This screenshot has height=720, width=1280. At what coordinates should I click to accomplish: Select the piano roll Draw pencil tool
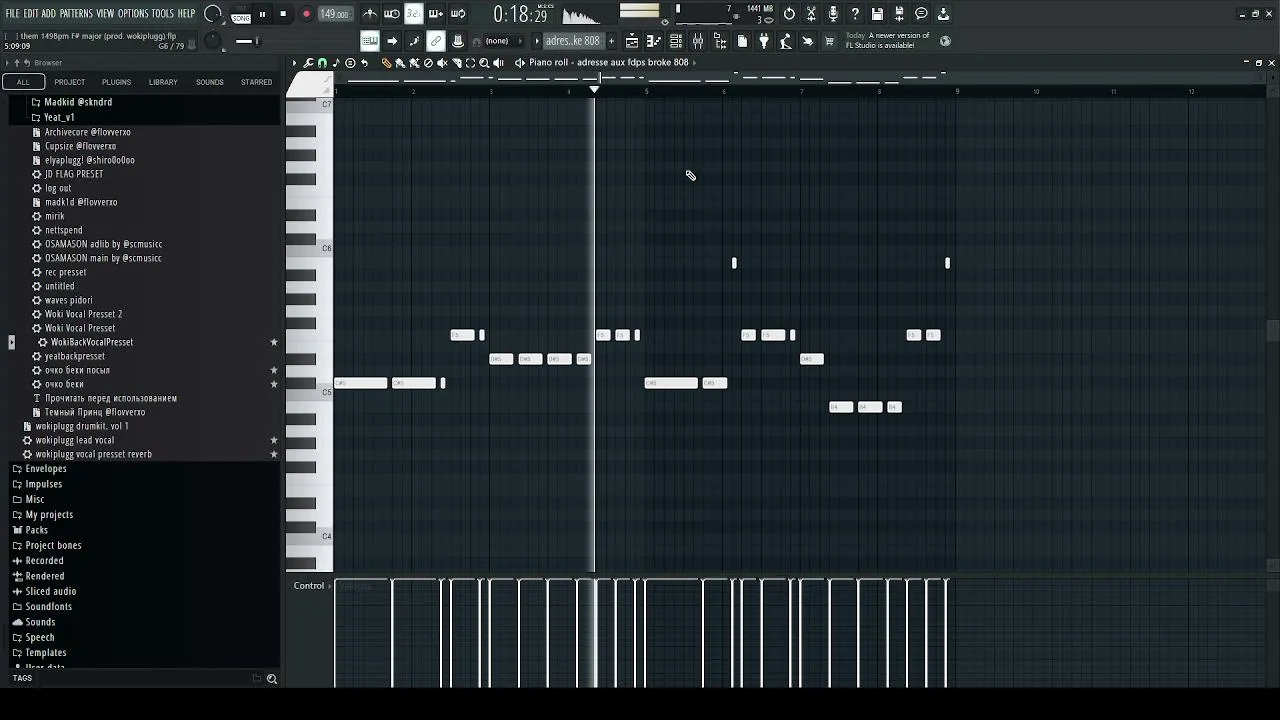point(387,62)
